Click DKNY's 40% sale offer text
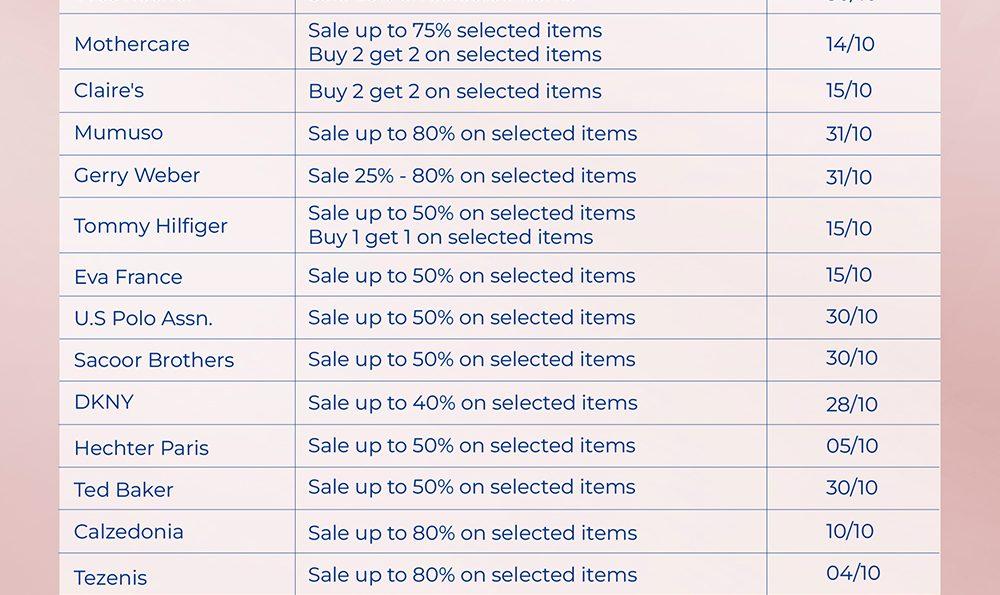Image resolution: width=1000 pixels, height=595 pixels. pyautogui.click(x=472, y=403)
